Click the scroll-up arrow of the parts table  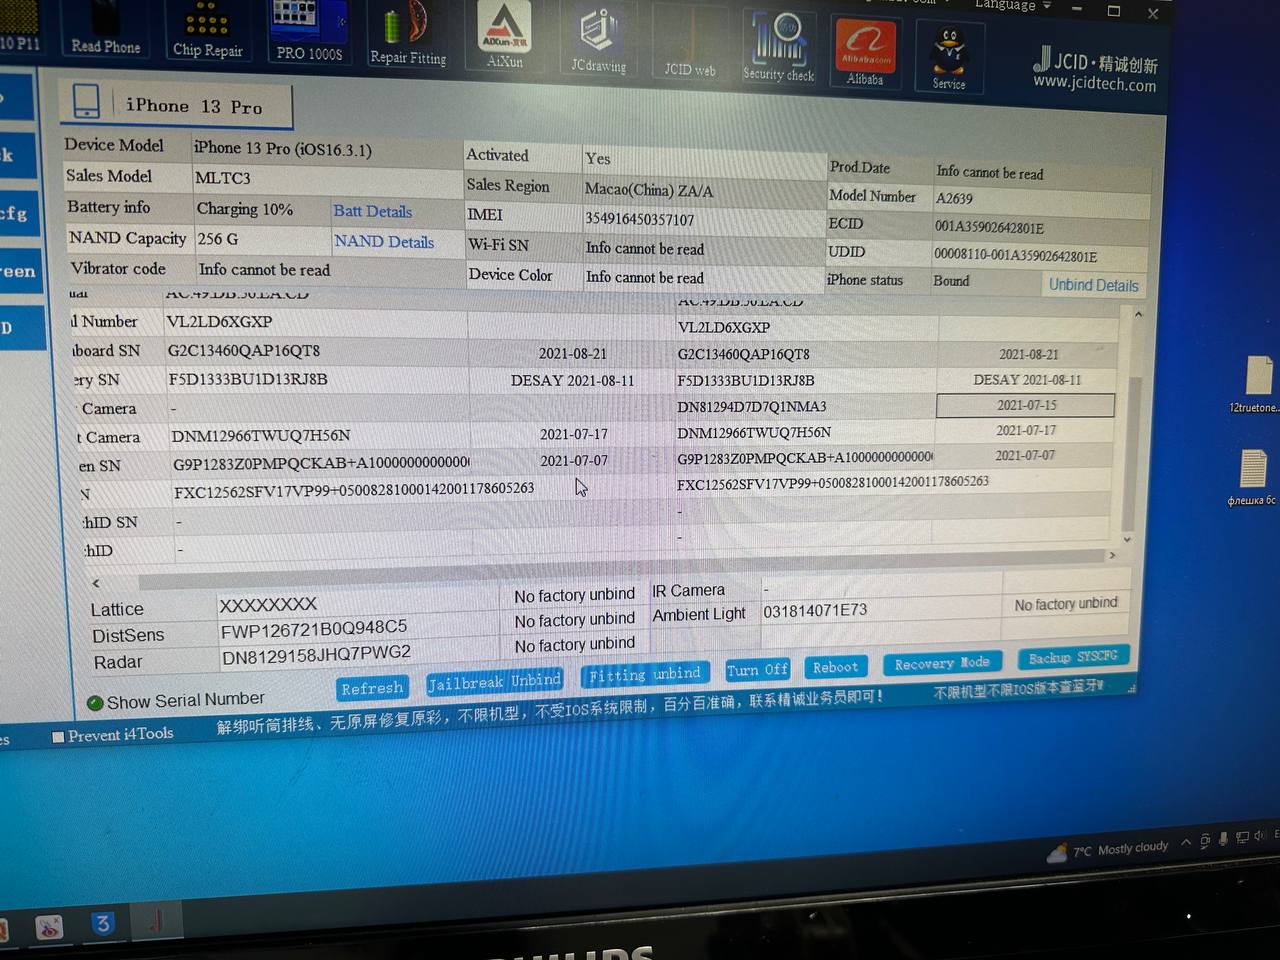1138,314
